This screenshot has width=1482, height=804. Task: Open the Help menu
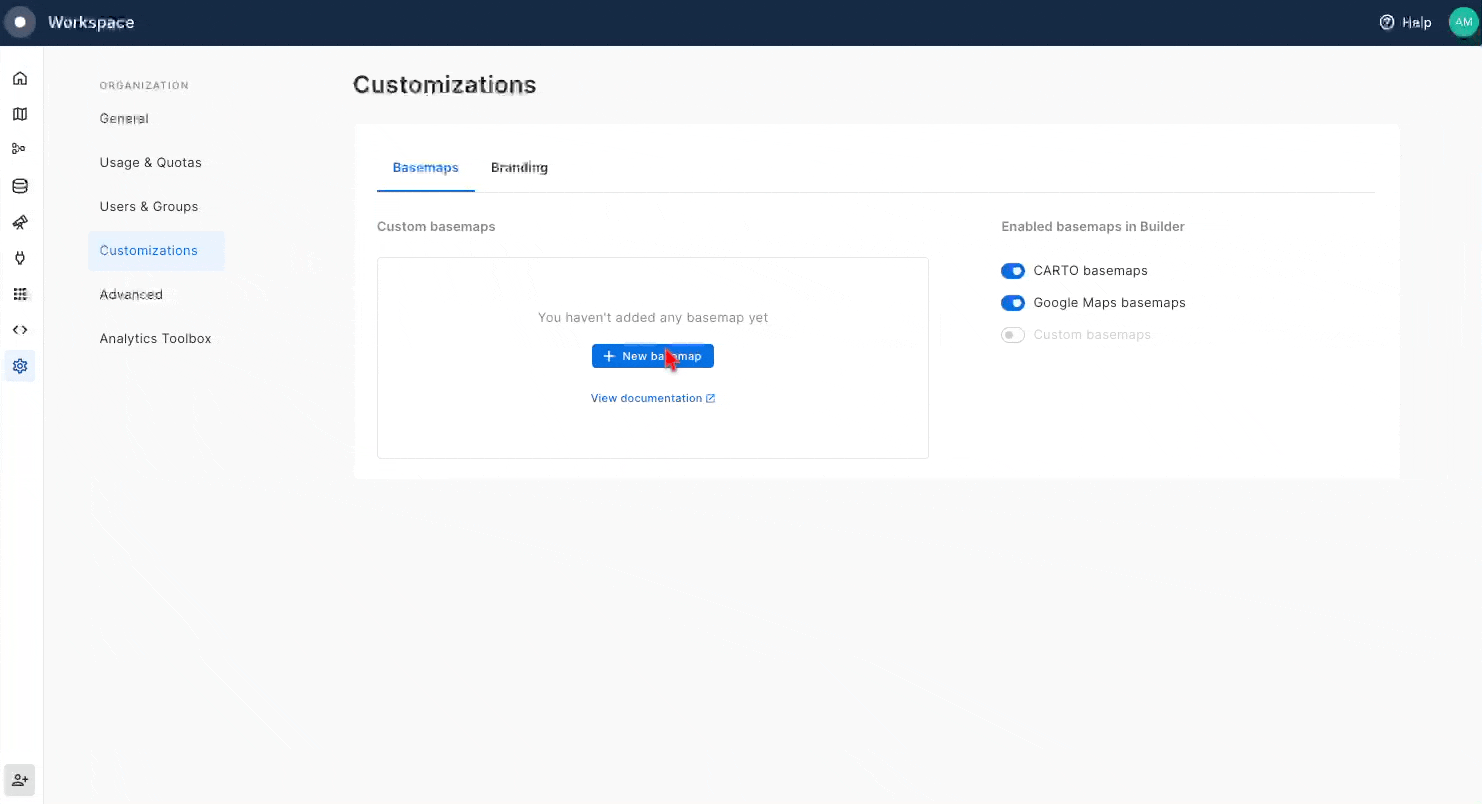(1405, 22)
